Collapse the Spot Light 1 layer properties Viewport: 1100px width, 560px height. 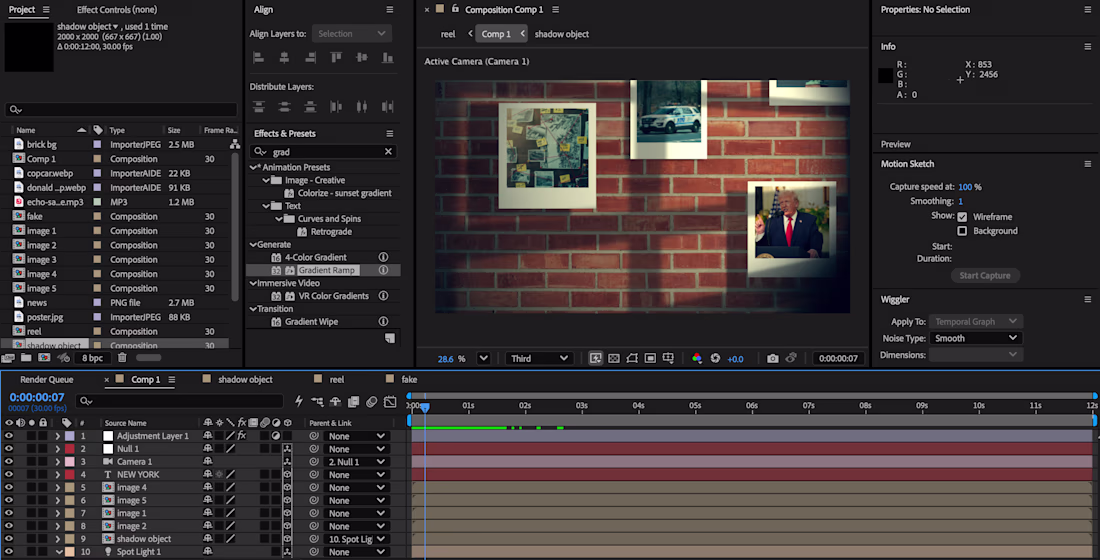point(59,552)
